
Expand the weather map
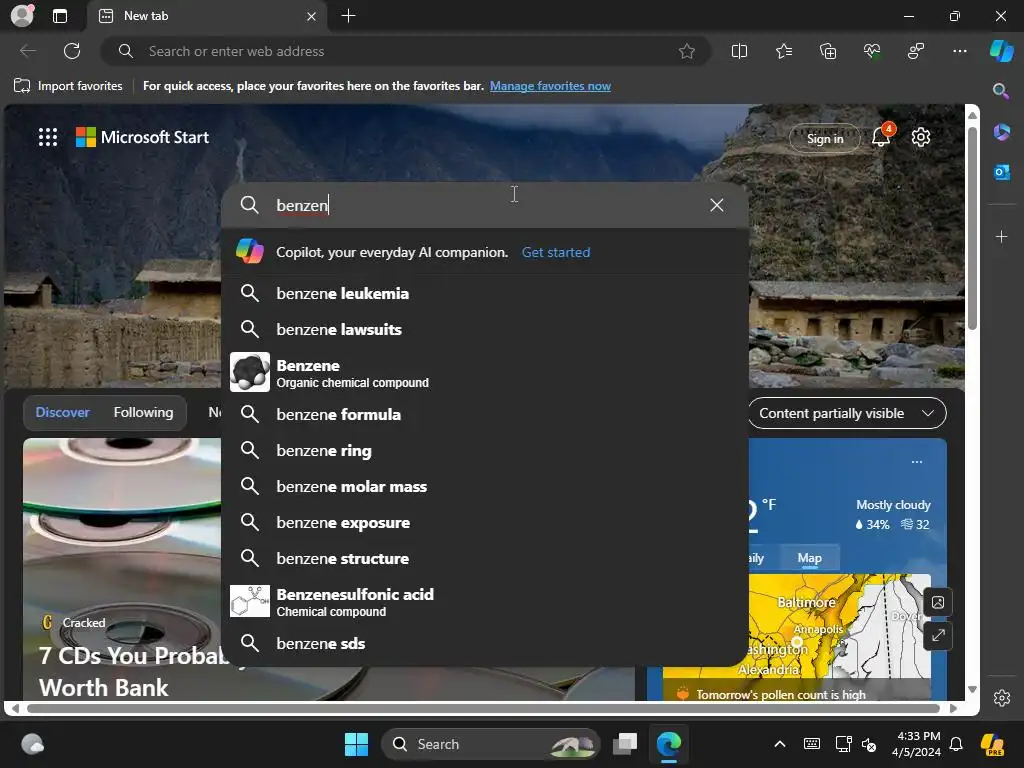tap(938, 635)
